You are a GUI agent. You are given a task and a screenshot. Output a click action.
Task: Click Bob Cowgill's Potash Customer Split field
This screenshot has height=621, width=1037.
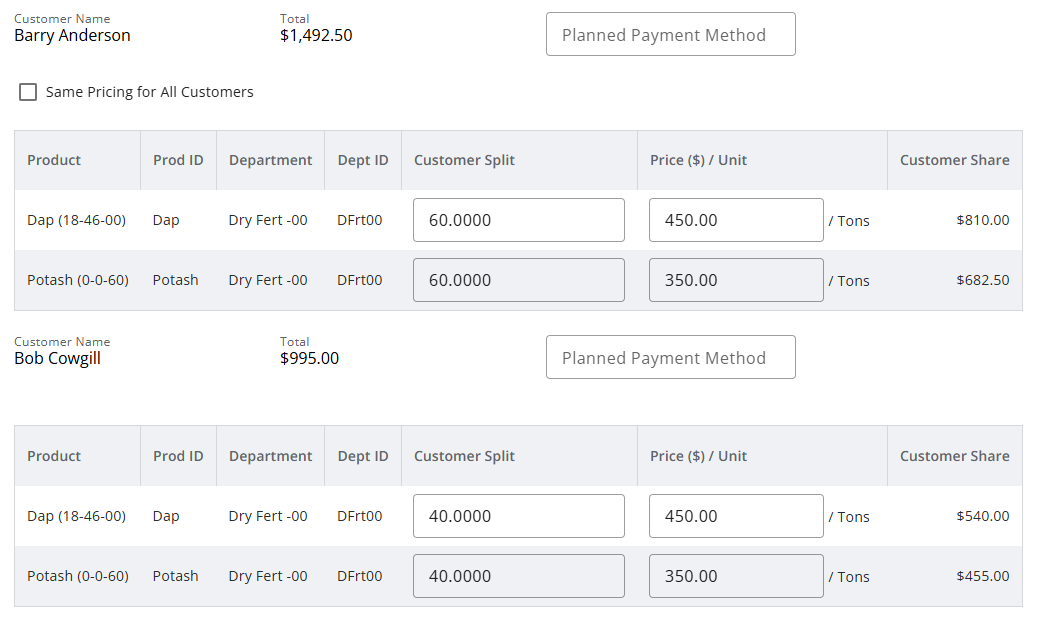click(518, 576)
